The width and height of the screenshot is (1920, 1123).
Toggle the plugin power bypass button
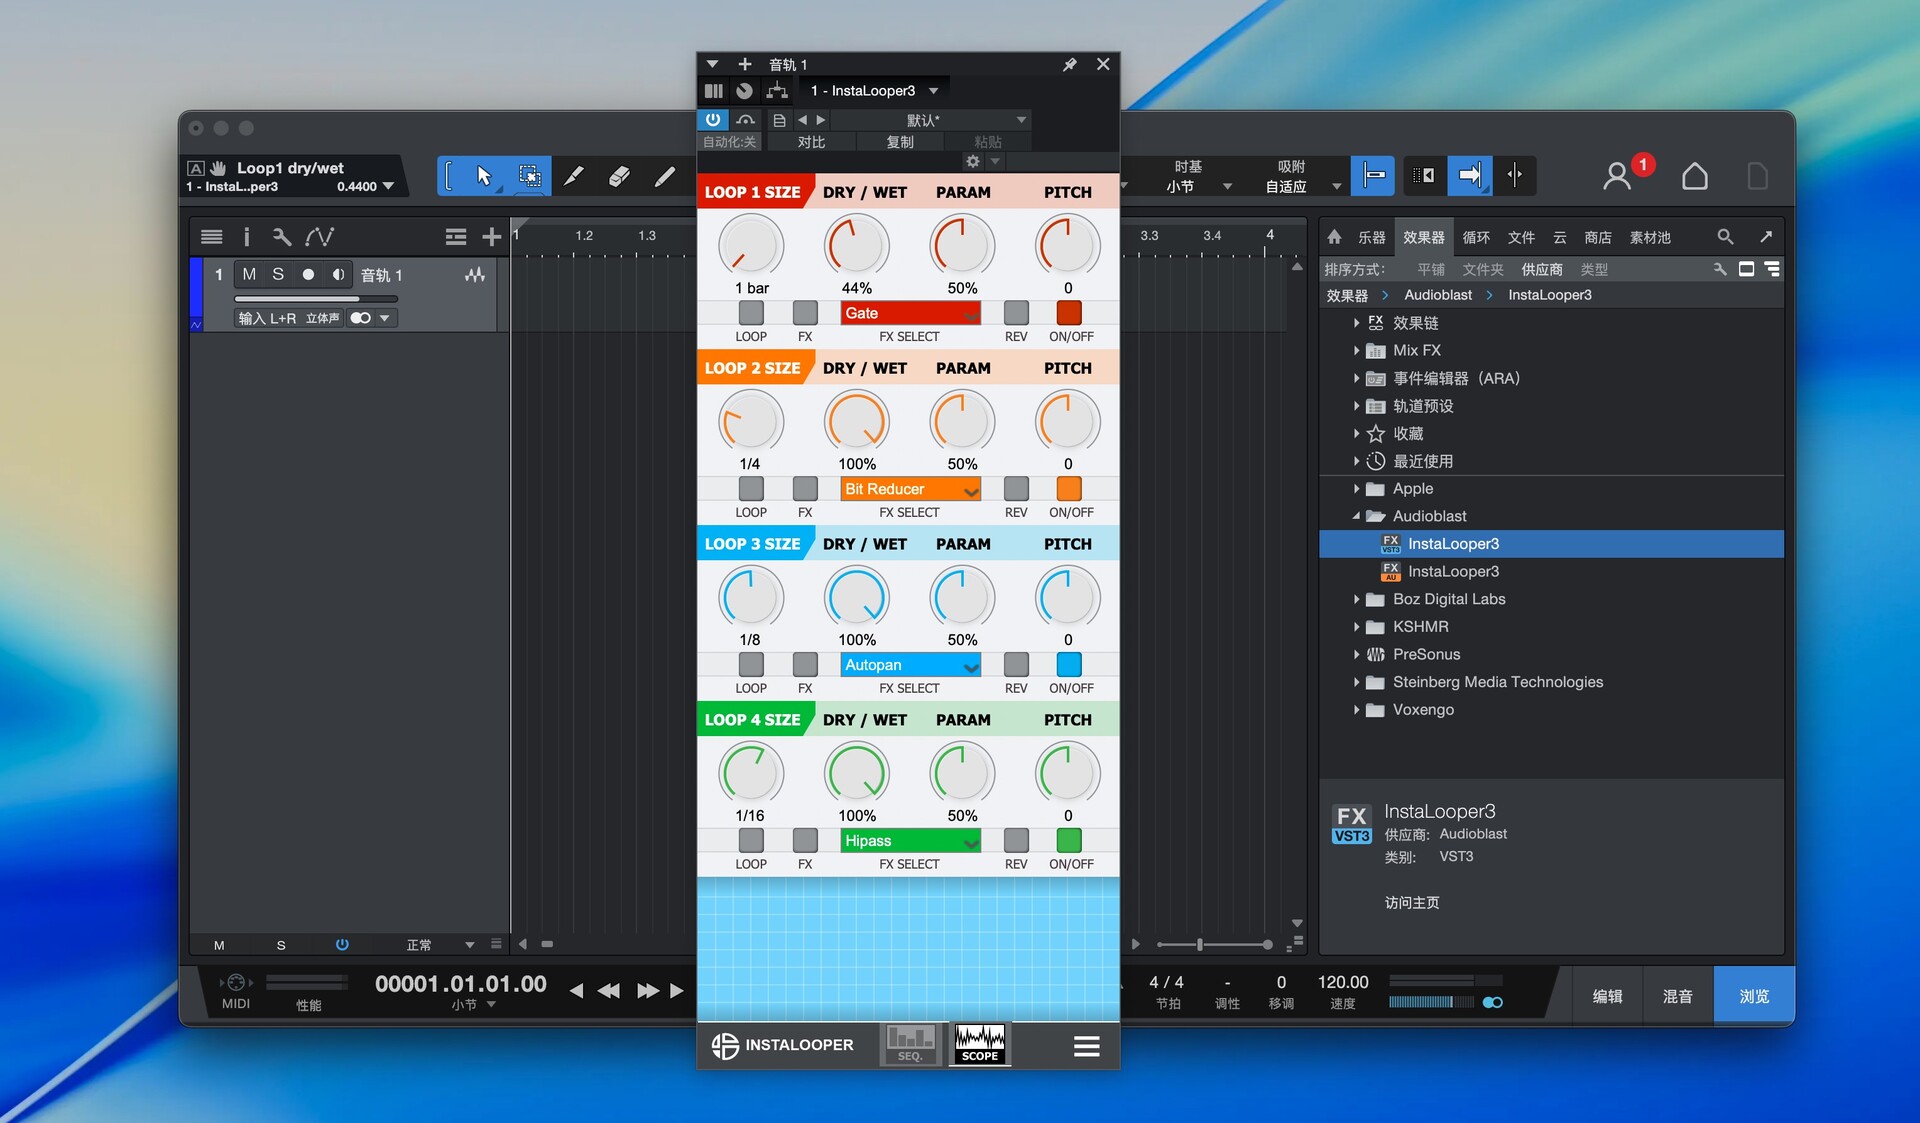pos(713,120)
